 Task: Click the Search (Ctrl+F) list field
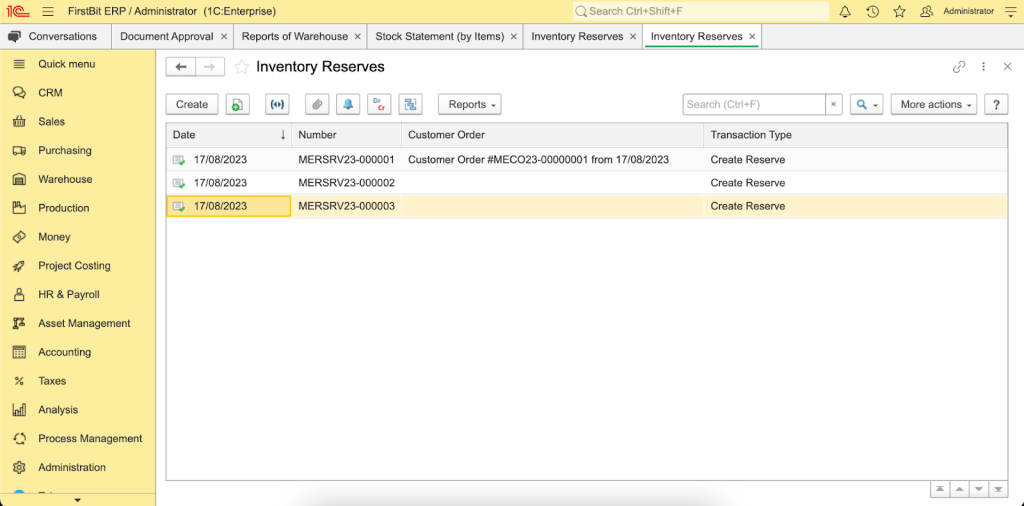click(x=754, y=104)
